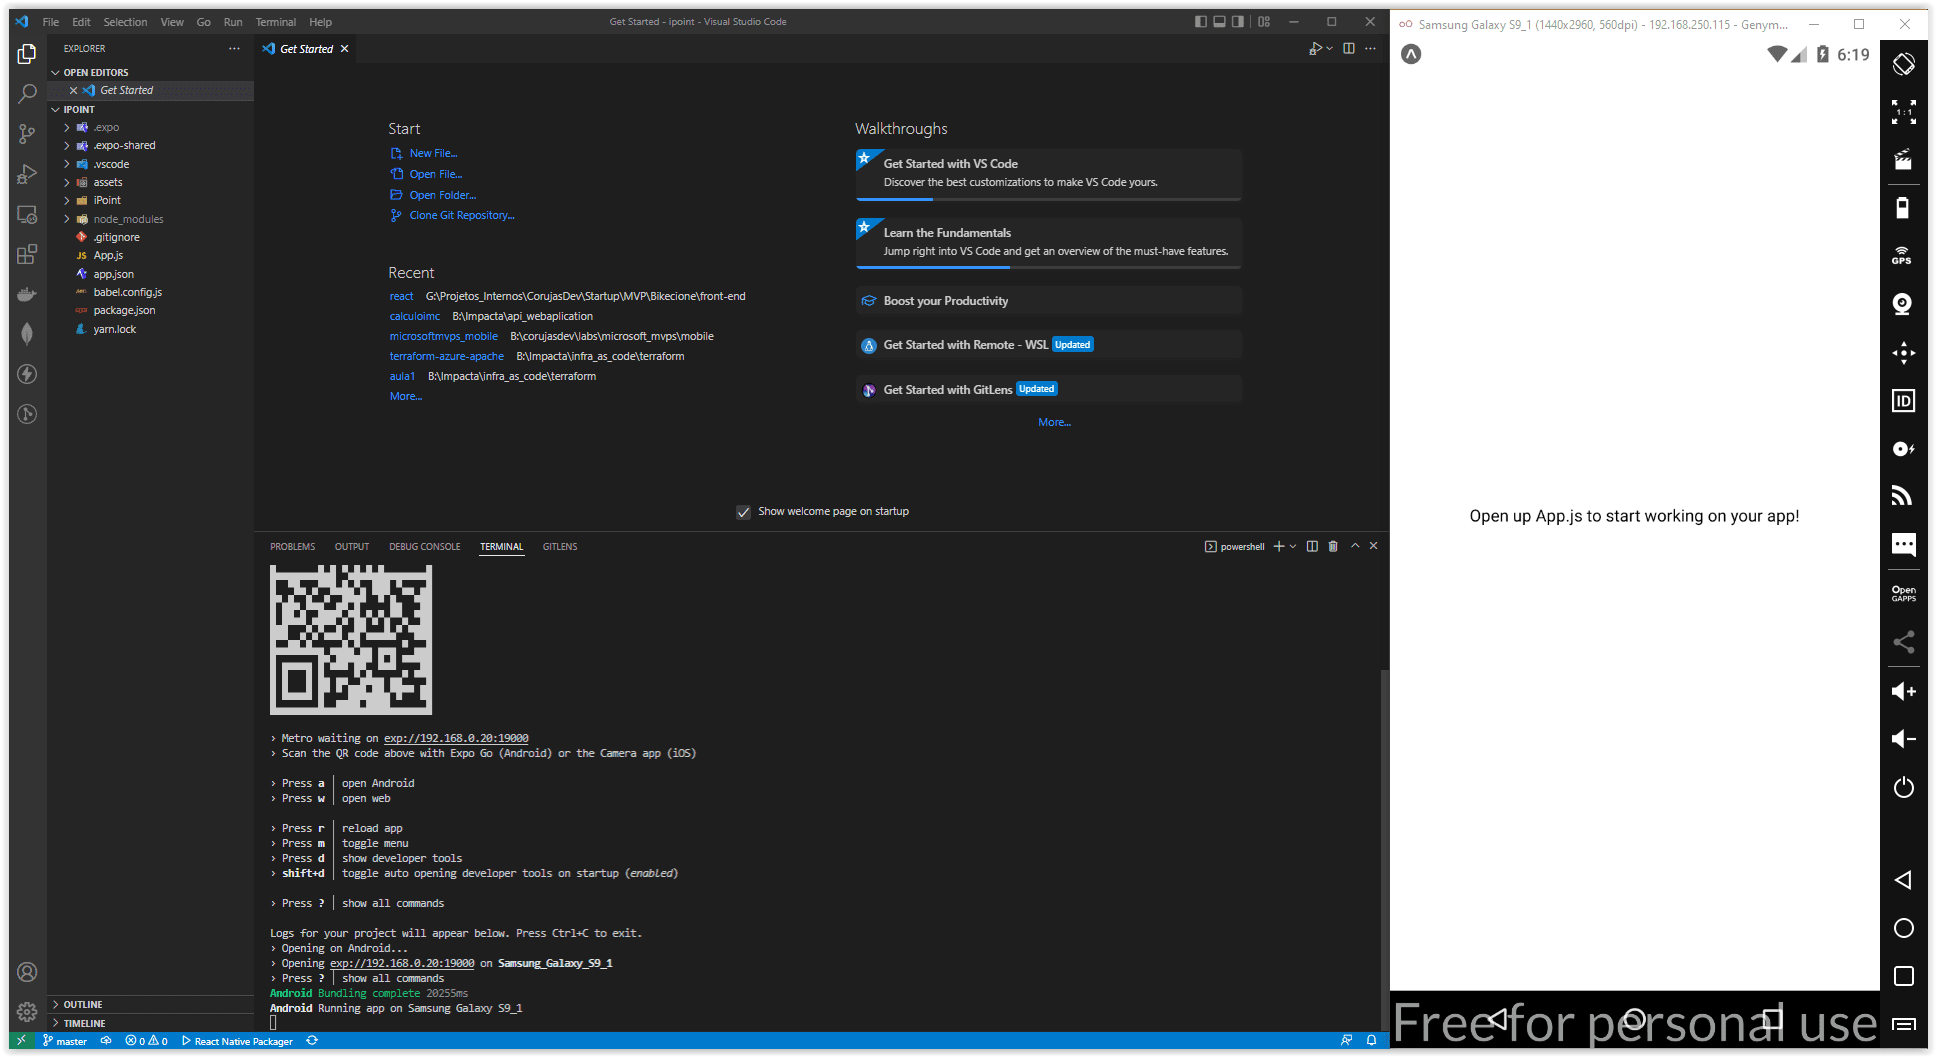The height and width of the screenshot is (1057, 1936).
Task: Open Genymotion battery widget
Action: tap(1903, 207)
